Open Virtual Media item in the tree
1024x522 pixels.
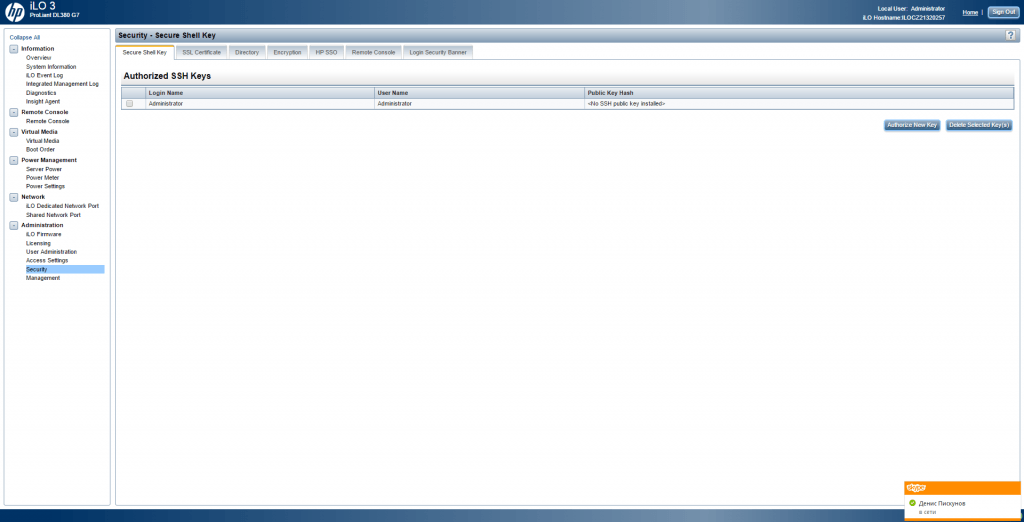click(x=42, y=140)
